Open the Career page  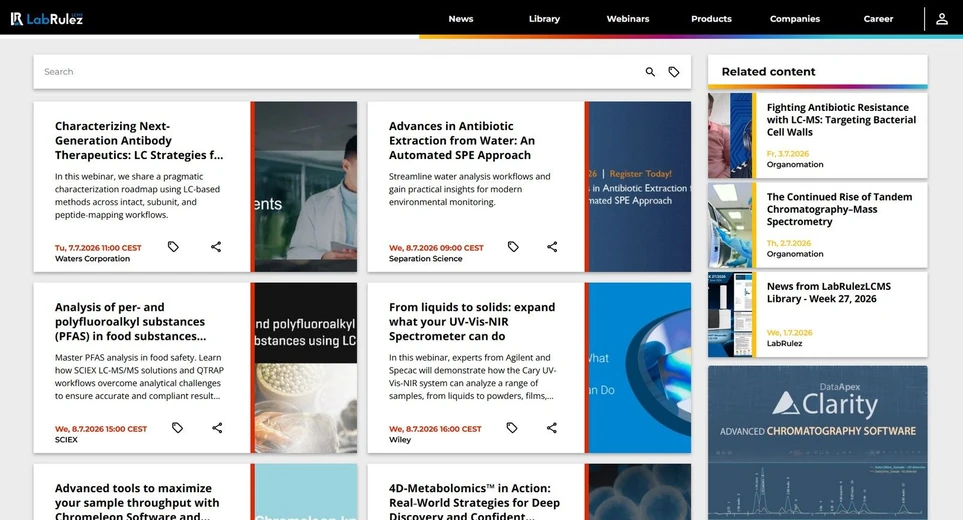pos(878,19)
